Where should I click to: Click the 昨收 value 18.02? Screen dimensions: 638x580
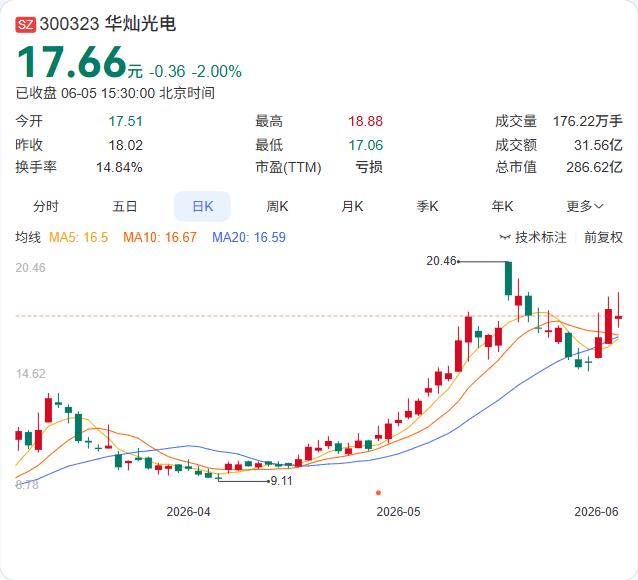pyautogui.click(x=125, y=145)
